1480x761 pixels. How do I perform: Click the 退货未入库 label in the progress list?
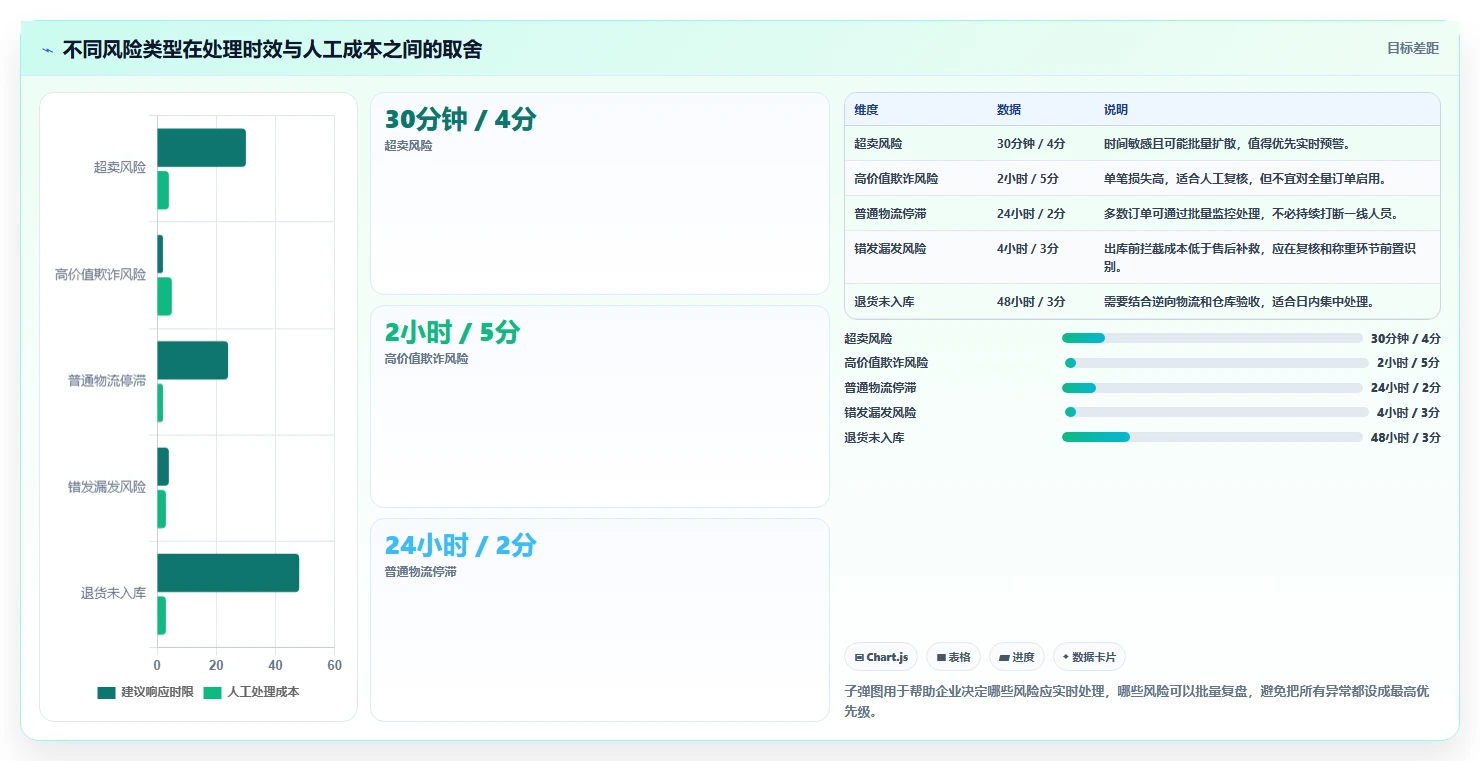(x=874, y=438)
